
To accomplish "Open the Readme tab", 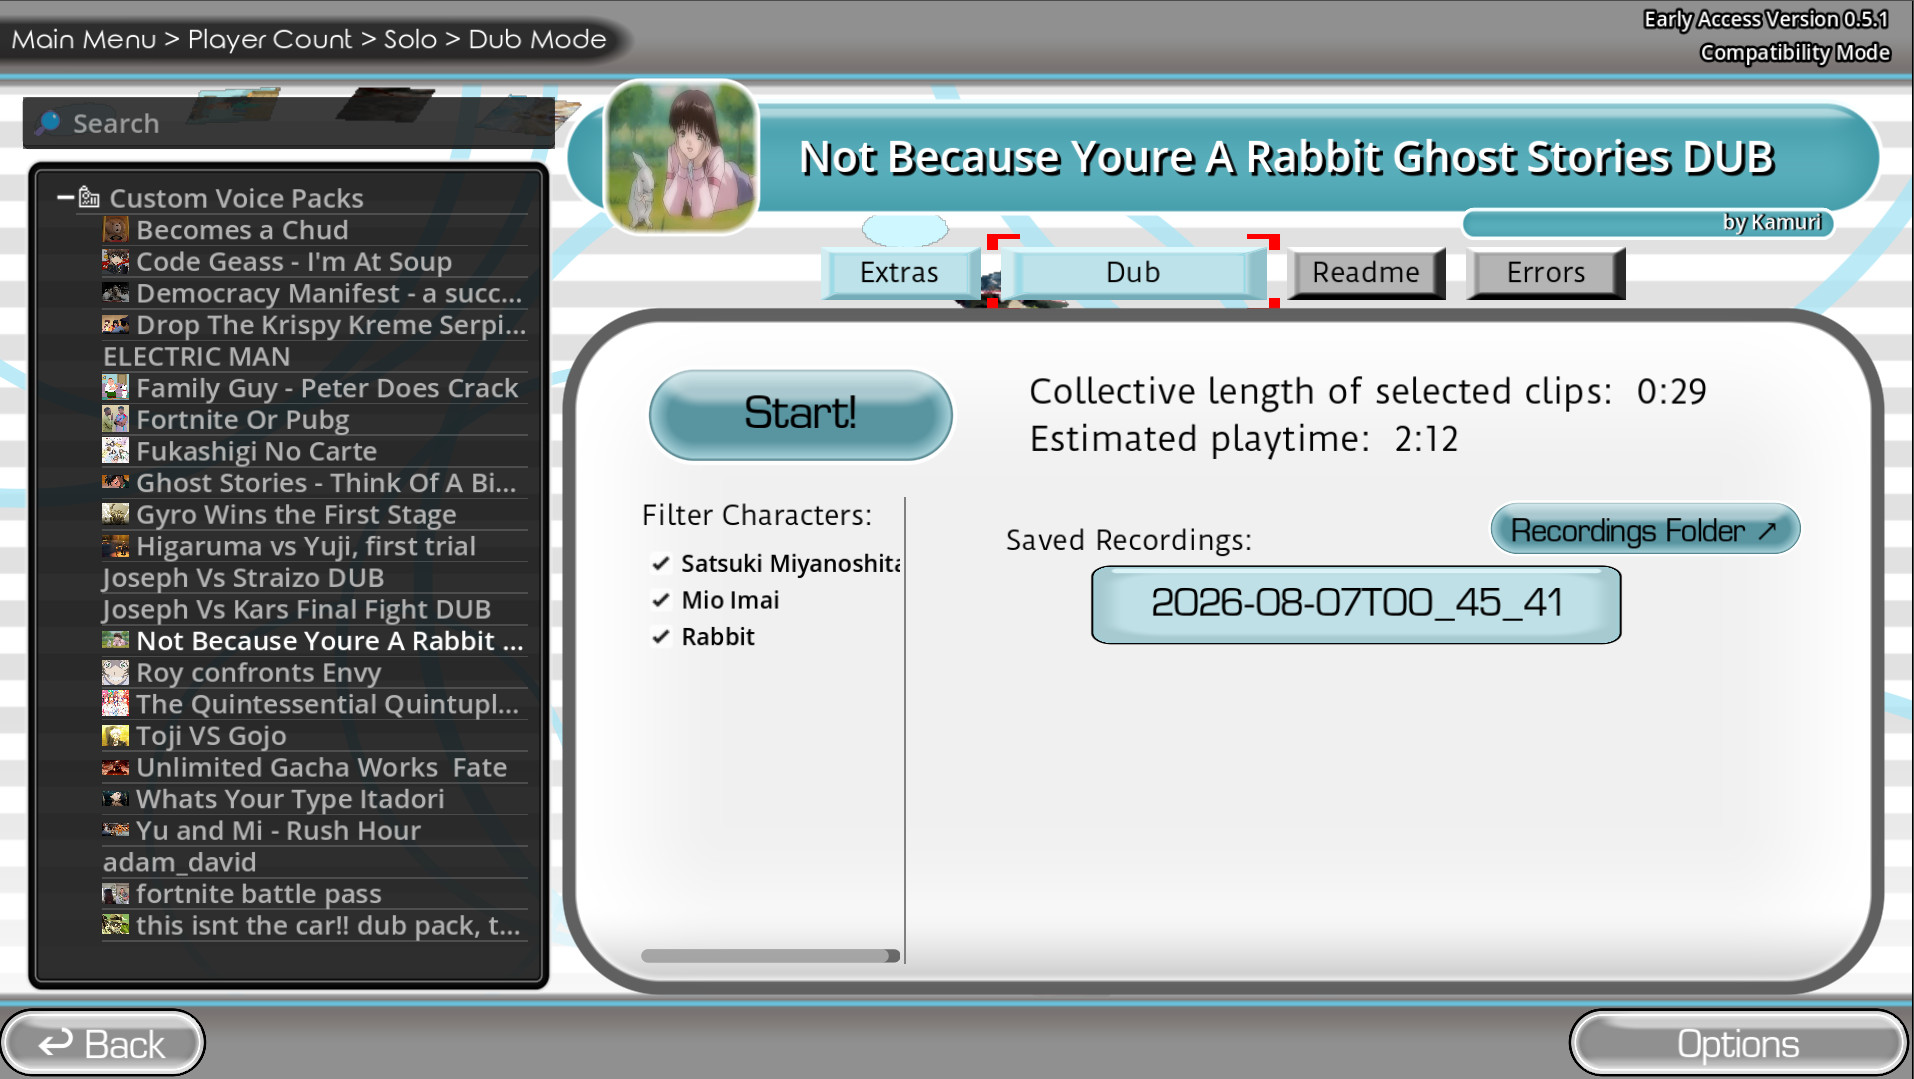I will coord(1365,272).
